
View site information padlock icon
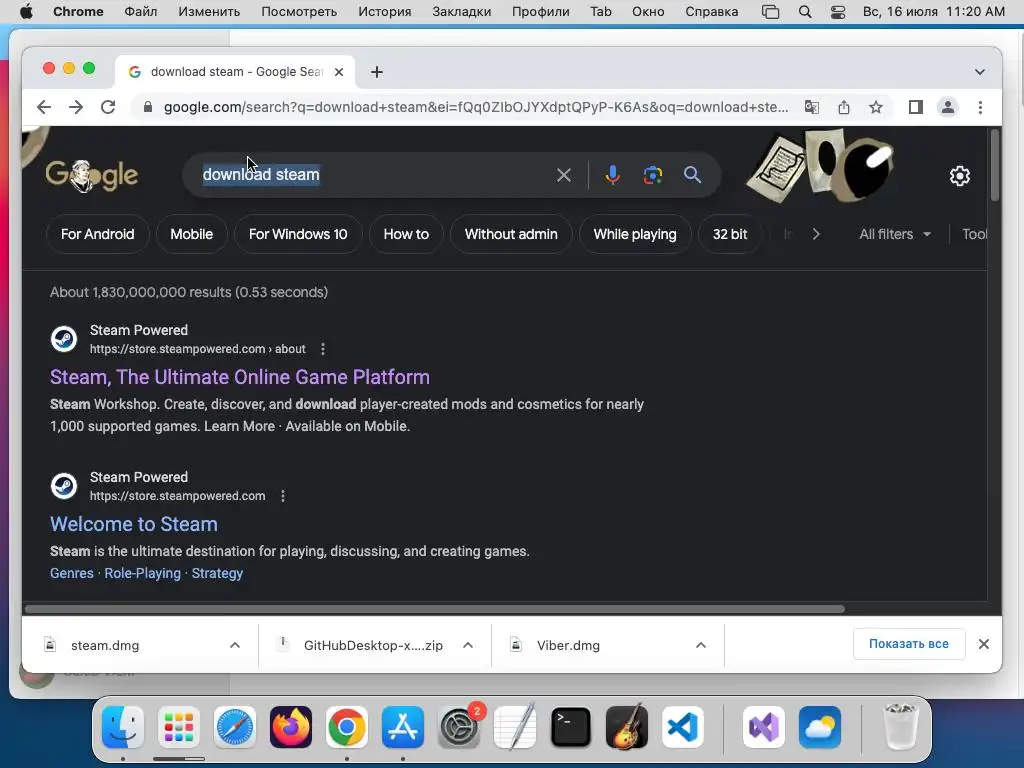(148, 107)
